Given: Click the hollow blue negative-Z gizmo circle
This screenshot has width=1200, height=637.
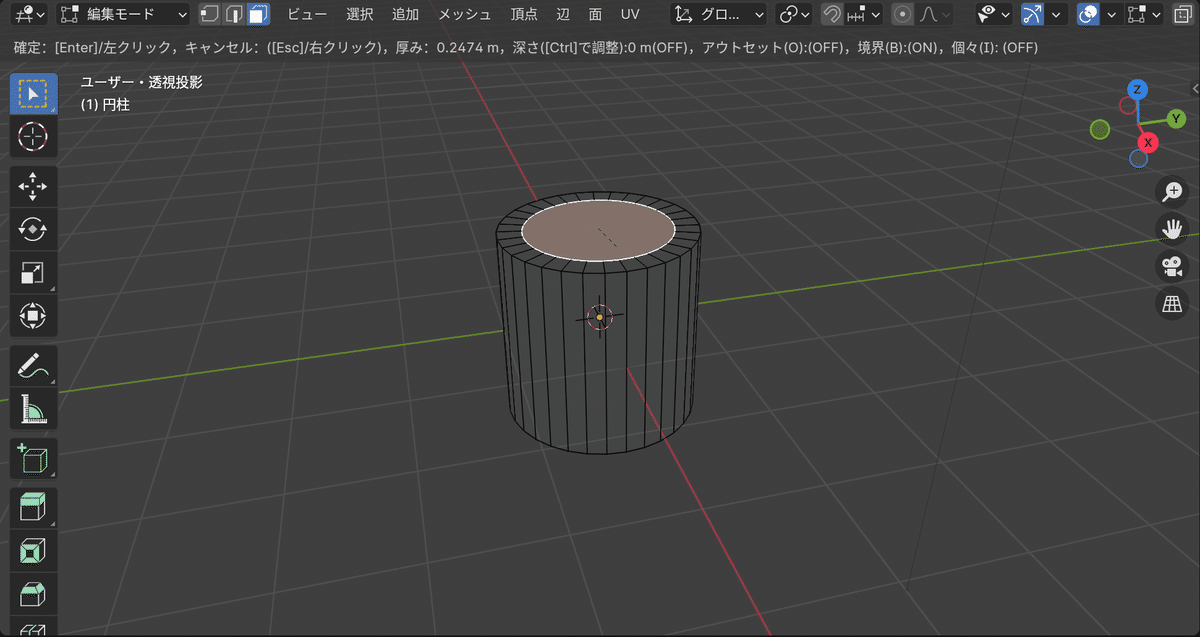Looking at the screenshot, I should [1138, 158].
